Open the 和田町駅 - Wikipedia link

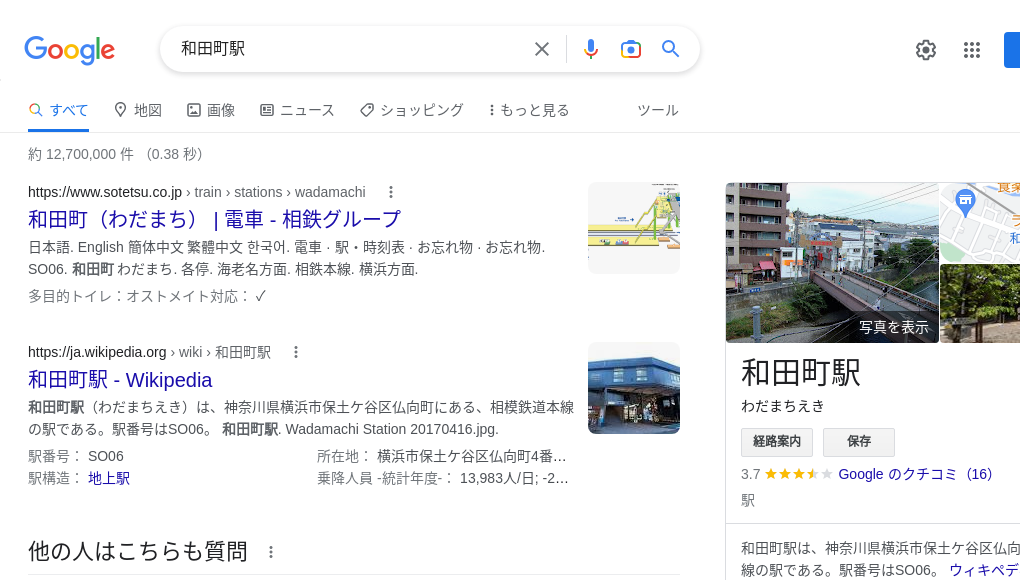click(x=120, y=380)
